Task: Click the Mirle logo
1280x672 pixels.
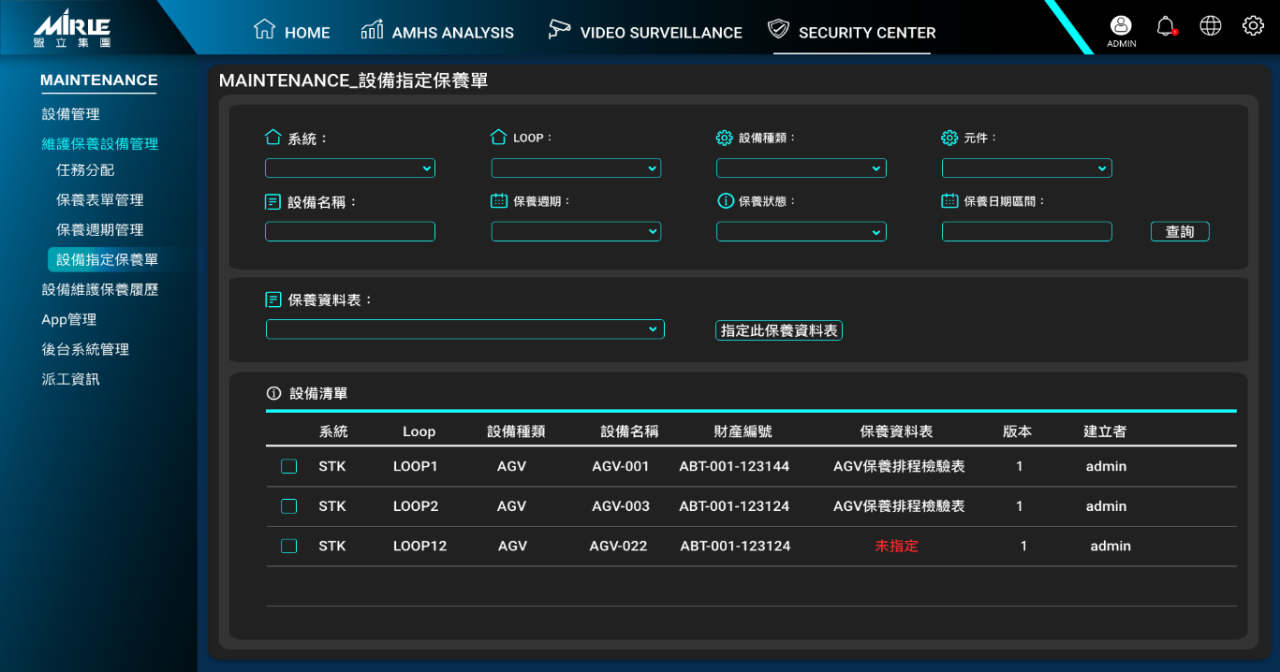Action: tap(72, 30)
